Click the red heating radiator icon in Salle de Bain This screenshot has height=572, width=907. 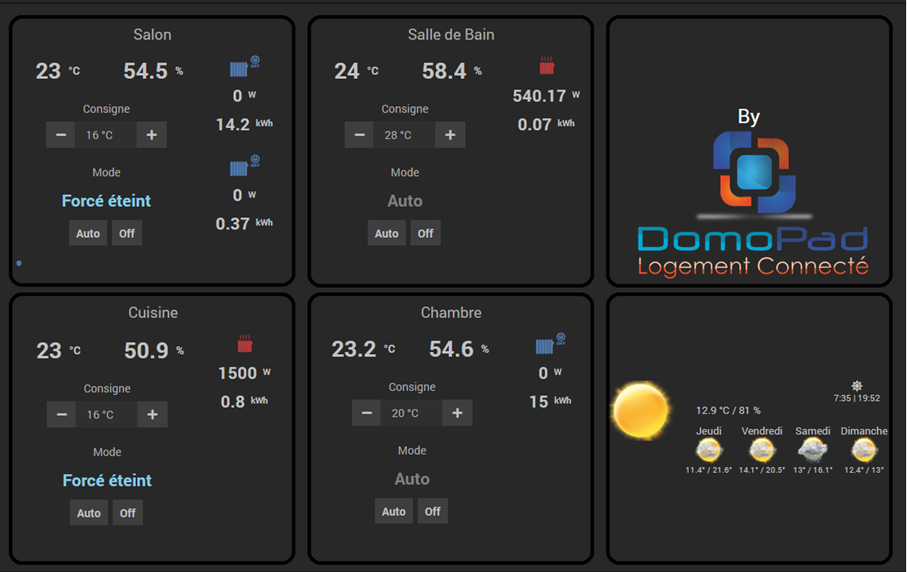pyautogui.click(x=547, y=66)
